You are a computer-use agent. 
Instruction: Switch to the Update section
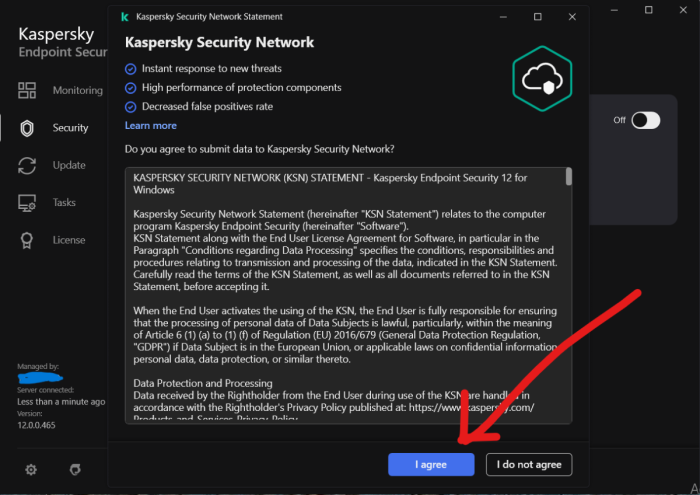pos(69,165)
